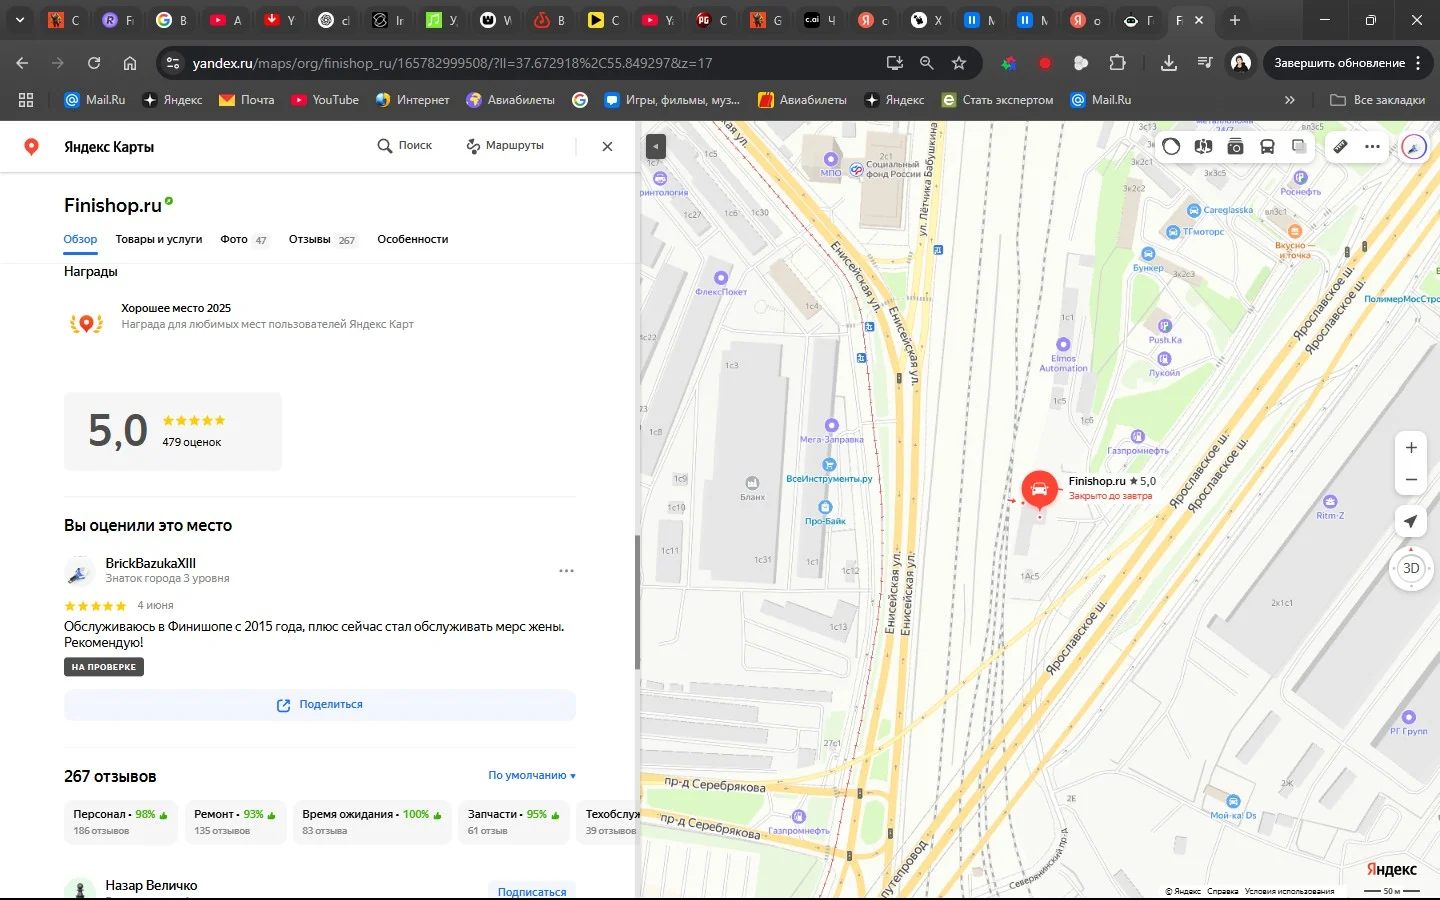The height and width of the screenshot is (900, 1440).
Task: Click the Вкусно — и точка marker
Action: pyautogui.click(x=1295, y=232)
